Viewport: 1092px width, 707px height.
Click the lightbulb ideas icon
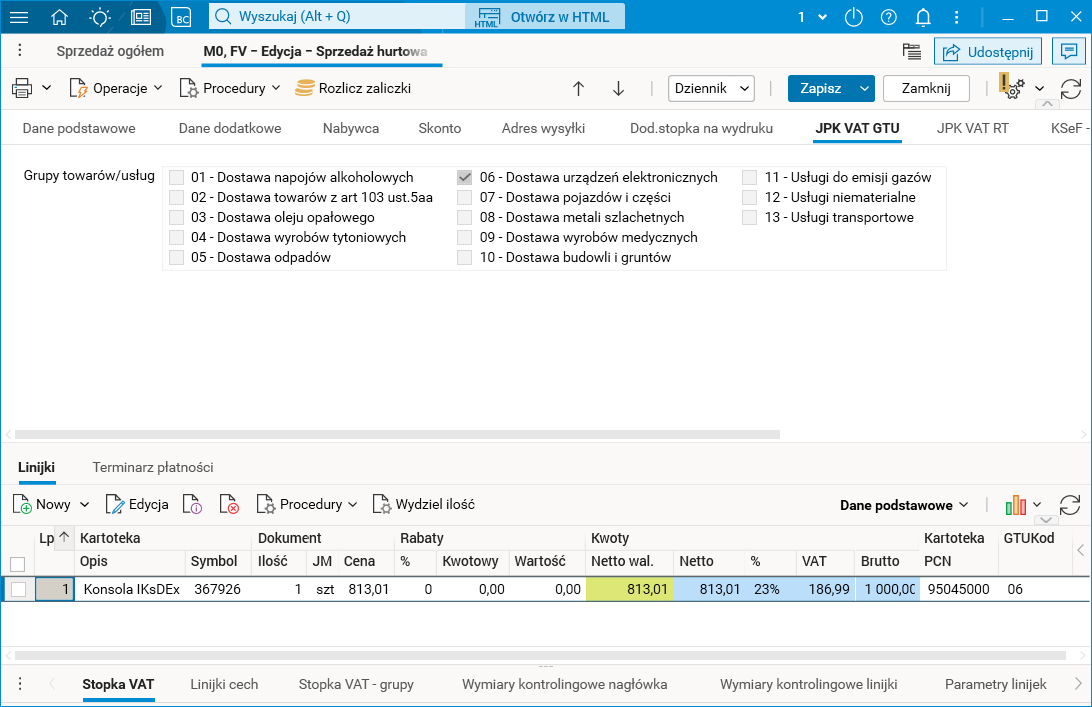coord(100,17)
